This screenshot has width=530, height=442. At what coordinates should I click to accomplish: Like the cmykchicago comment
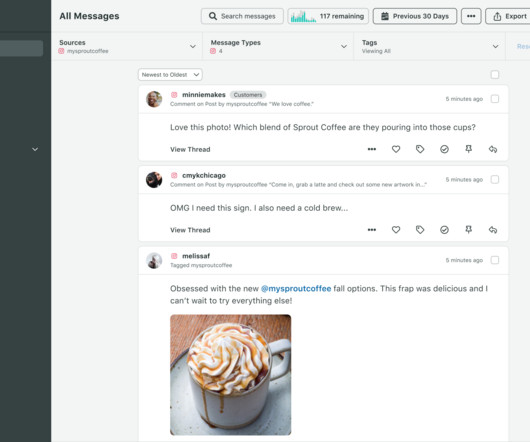click(x=396, y=230)
